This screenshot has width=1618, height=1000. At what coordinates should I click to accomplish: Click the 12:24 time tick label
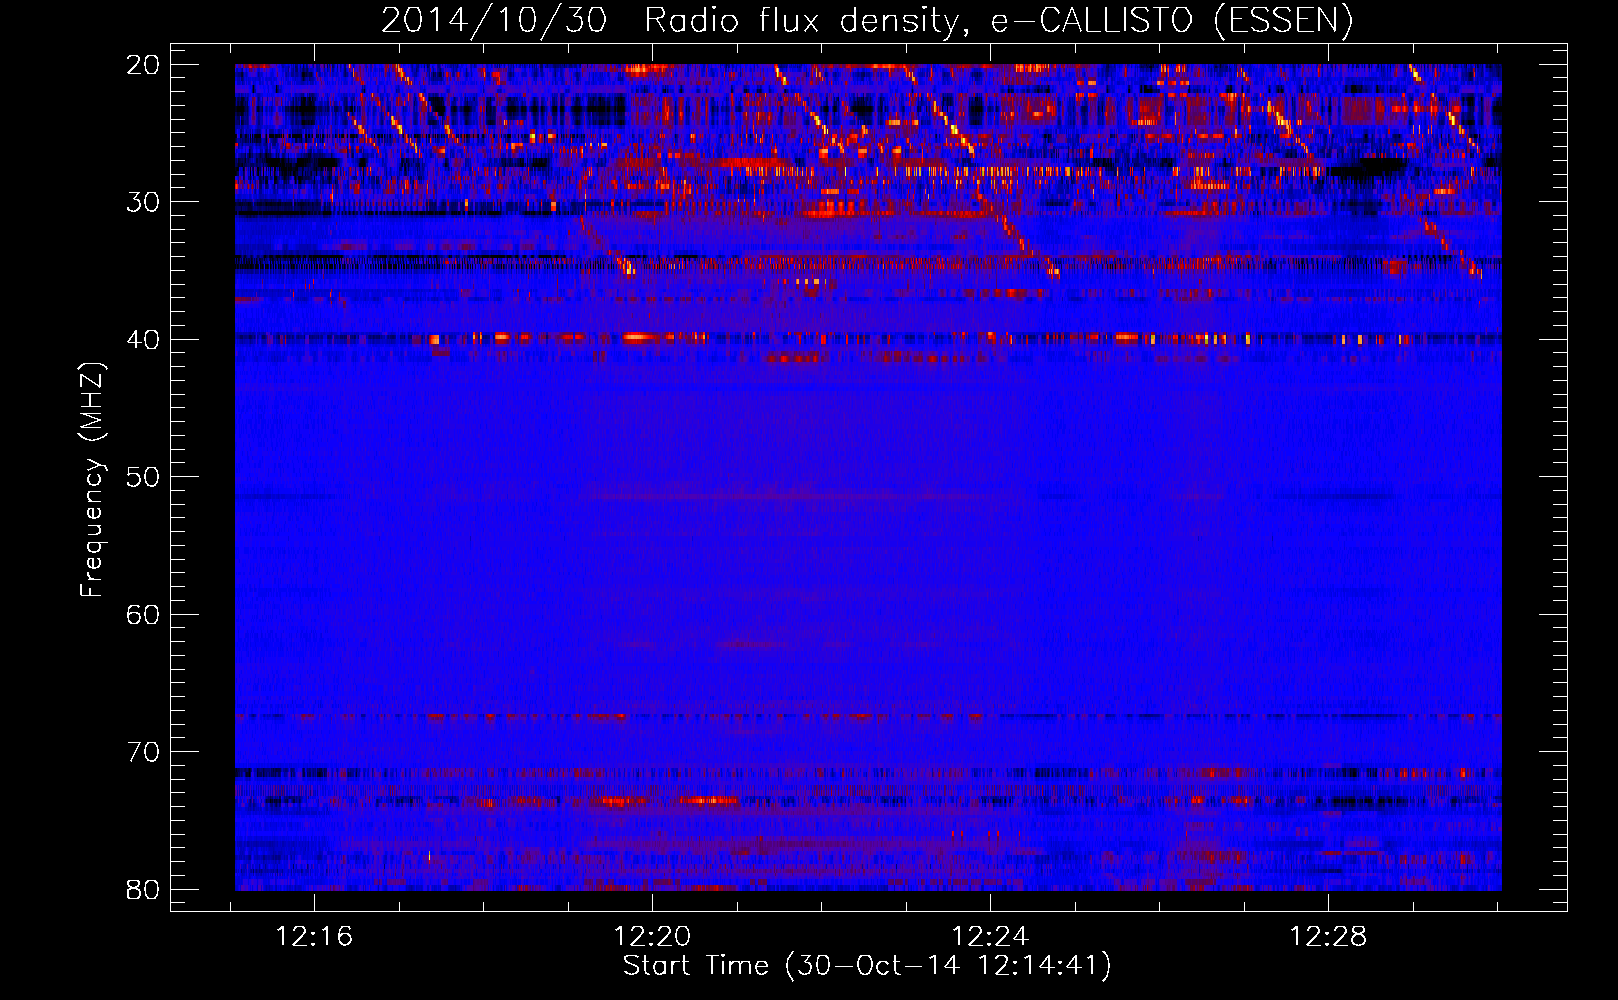[x=990, y=937]
